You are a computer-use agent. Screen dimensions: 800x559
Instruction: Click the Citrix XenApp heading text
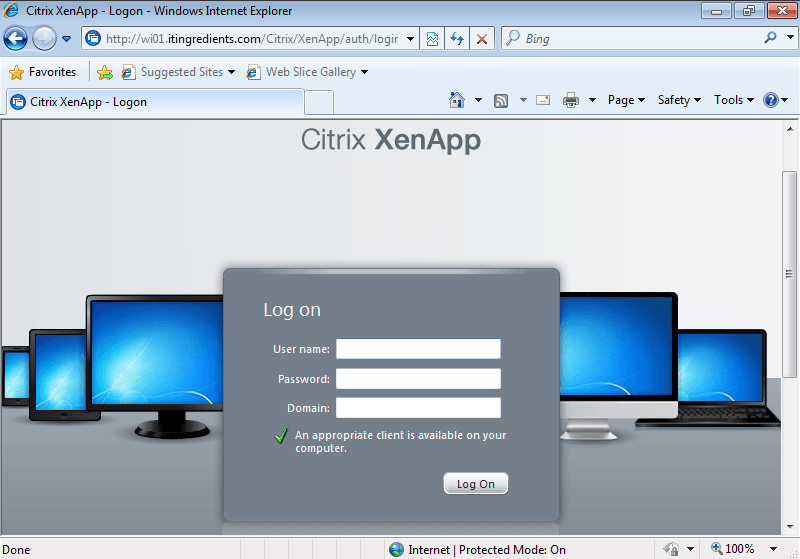pyautogui.click(x=391, y=140)
